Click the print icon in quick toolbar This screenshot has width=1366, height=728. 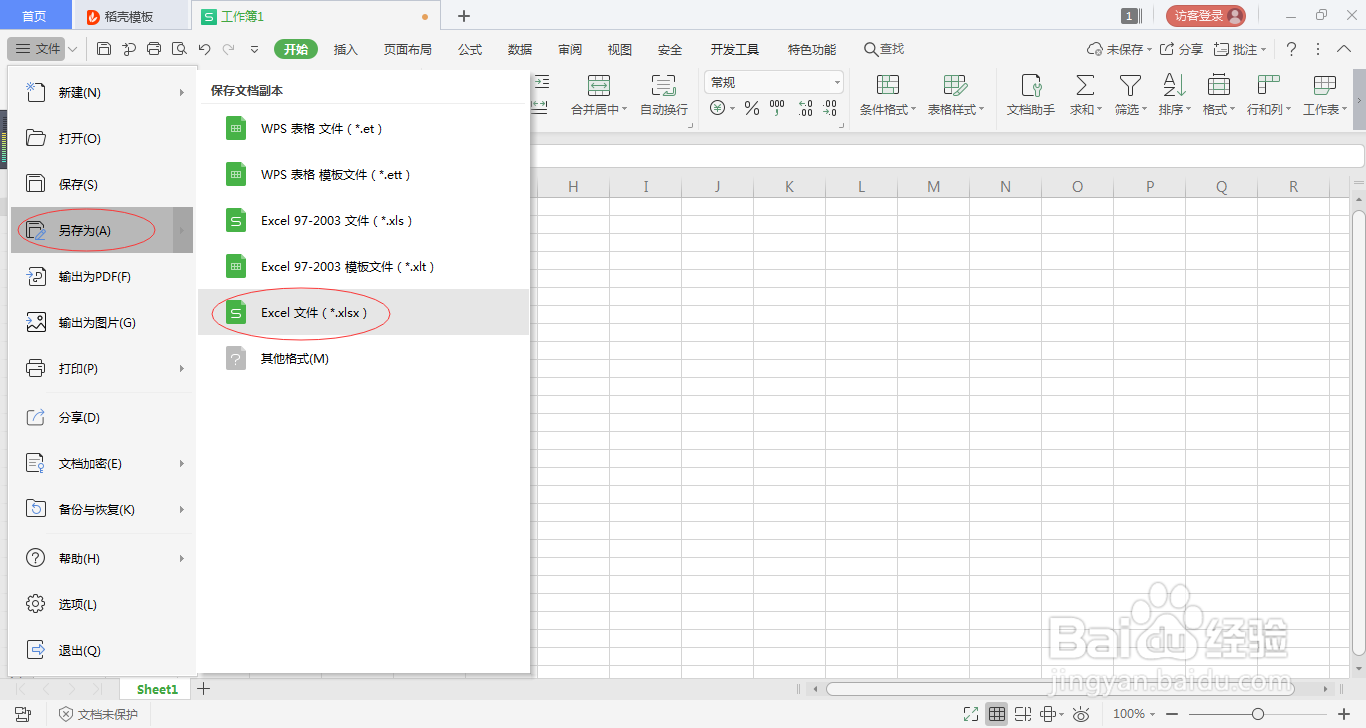[x=154, y=49]
